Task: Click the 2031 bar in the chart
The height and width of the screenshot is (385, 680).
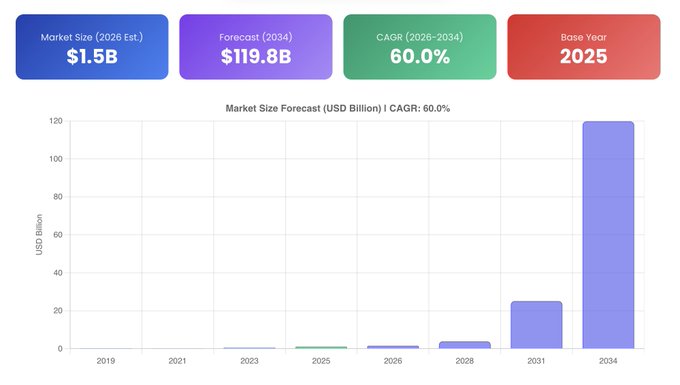Action: tap(536, 325)
